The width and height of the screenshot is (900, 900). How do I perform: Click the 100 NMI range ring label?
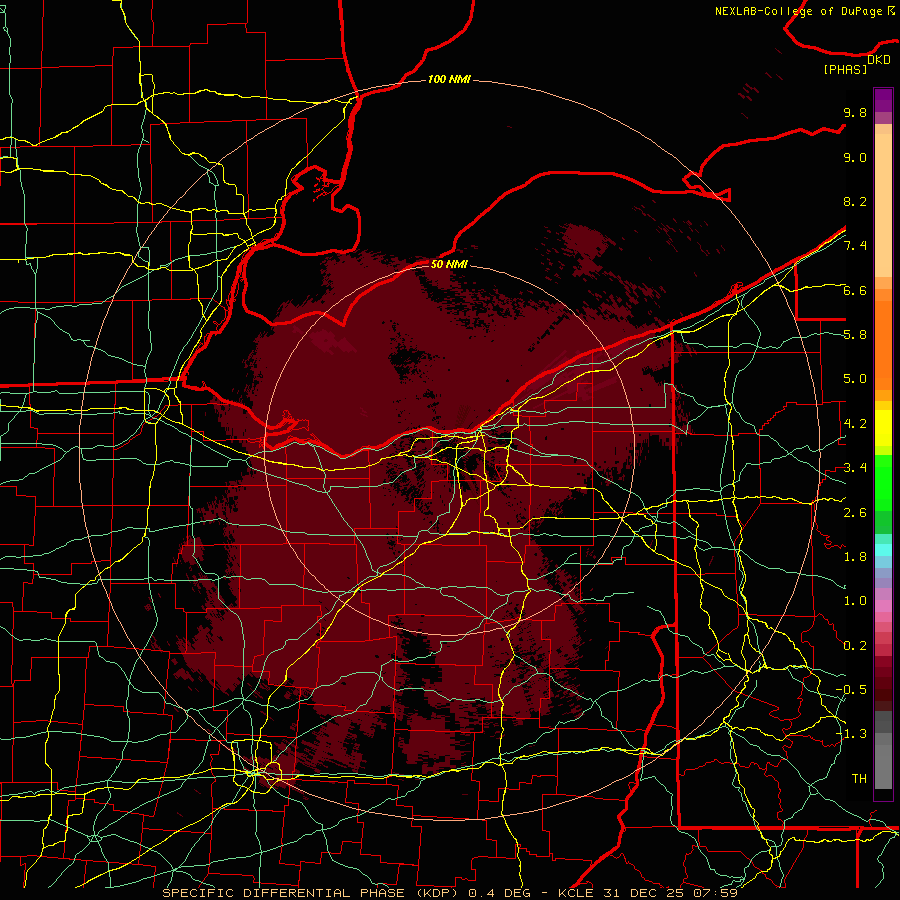click(x=449, y=79)
